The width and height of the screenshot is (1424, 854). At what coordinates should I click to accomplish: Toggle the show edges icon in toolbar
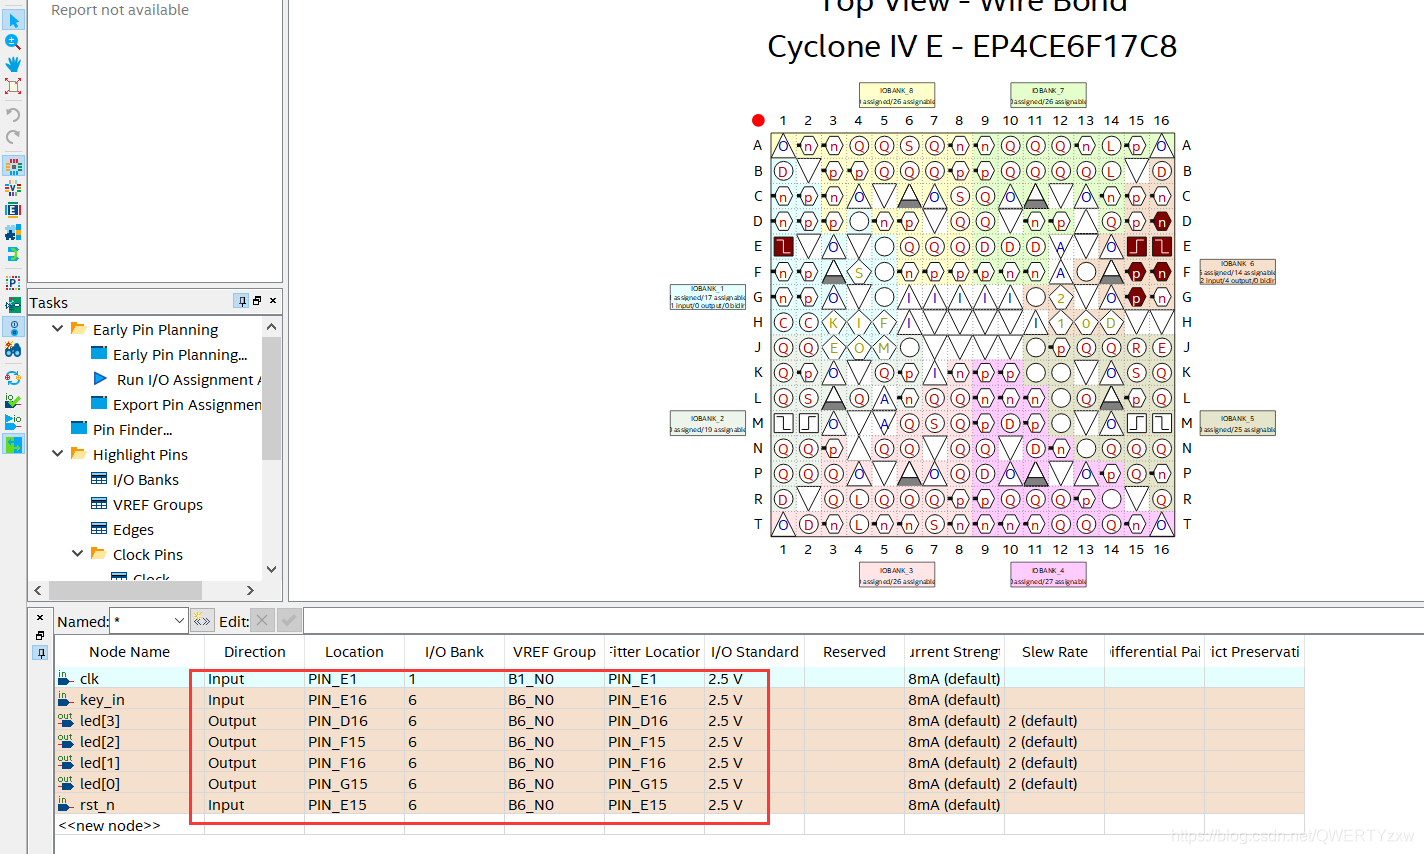13,210
